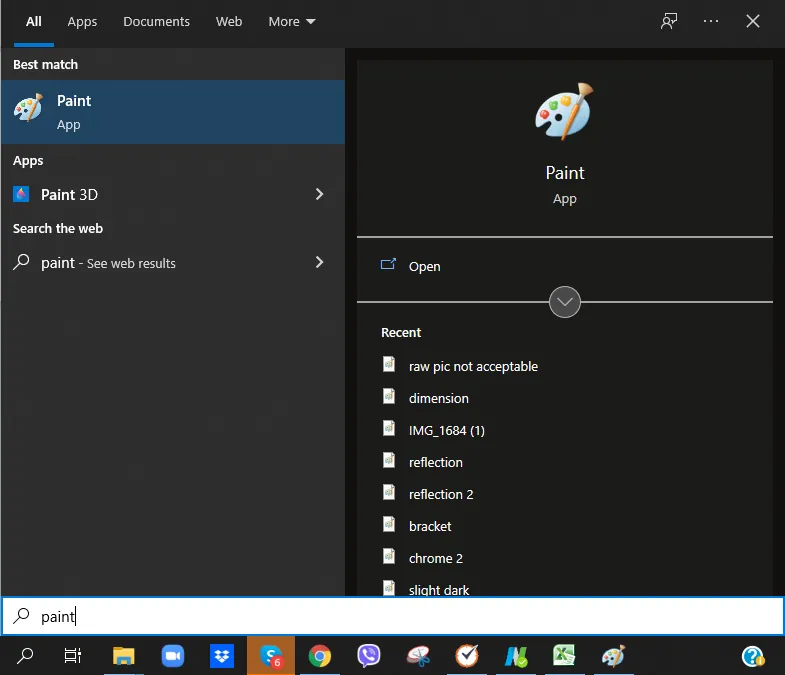785x675 pixels.
Task: Switch to the Documents search tab
Action: (156, 22)
